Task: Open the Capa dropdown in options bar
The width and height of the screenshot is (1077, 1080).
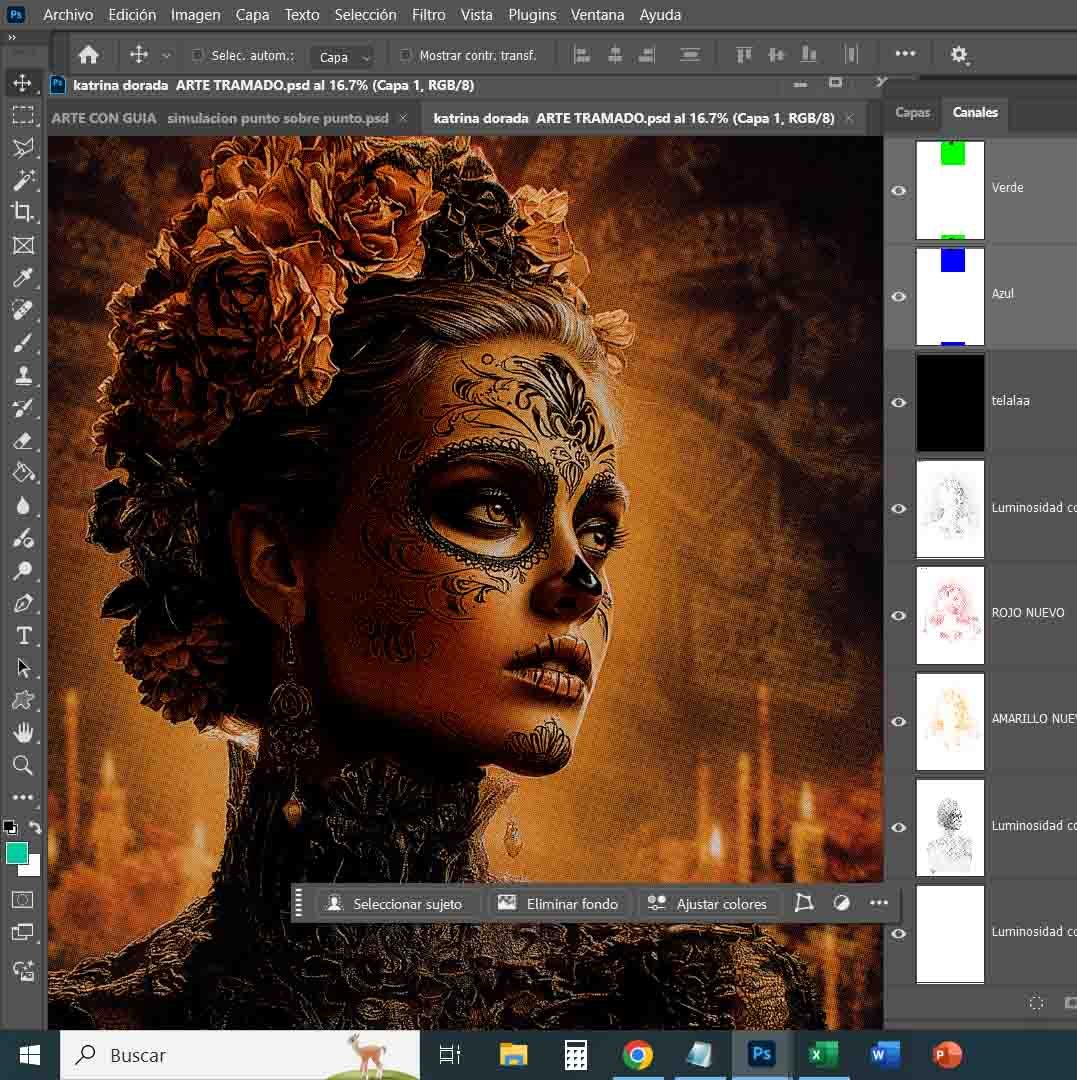Action: pyautogui.click(x=341, y=57)
